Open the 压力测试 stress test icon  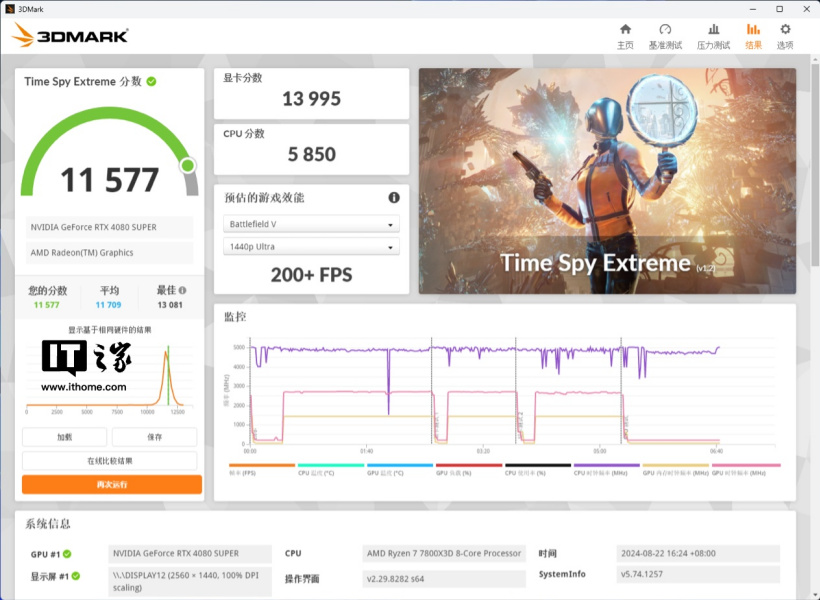point(713,36)
